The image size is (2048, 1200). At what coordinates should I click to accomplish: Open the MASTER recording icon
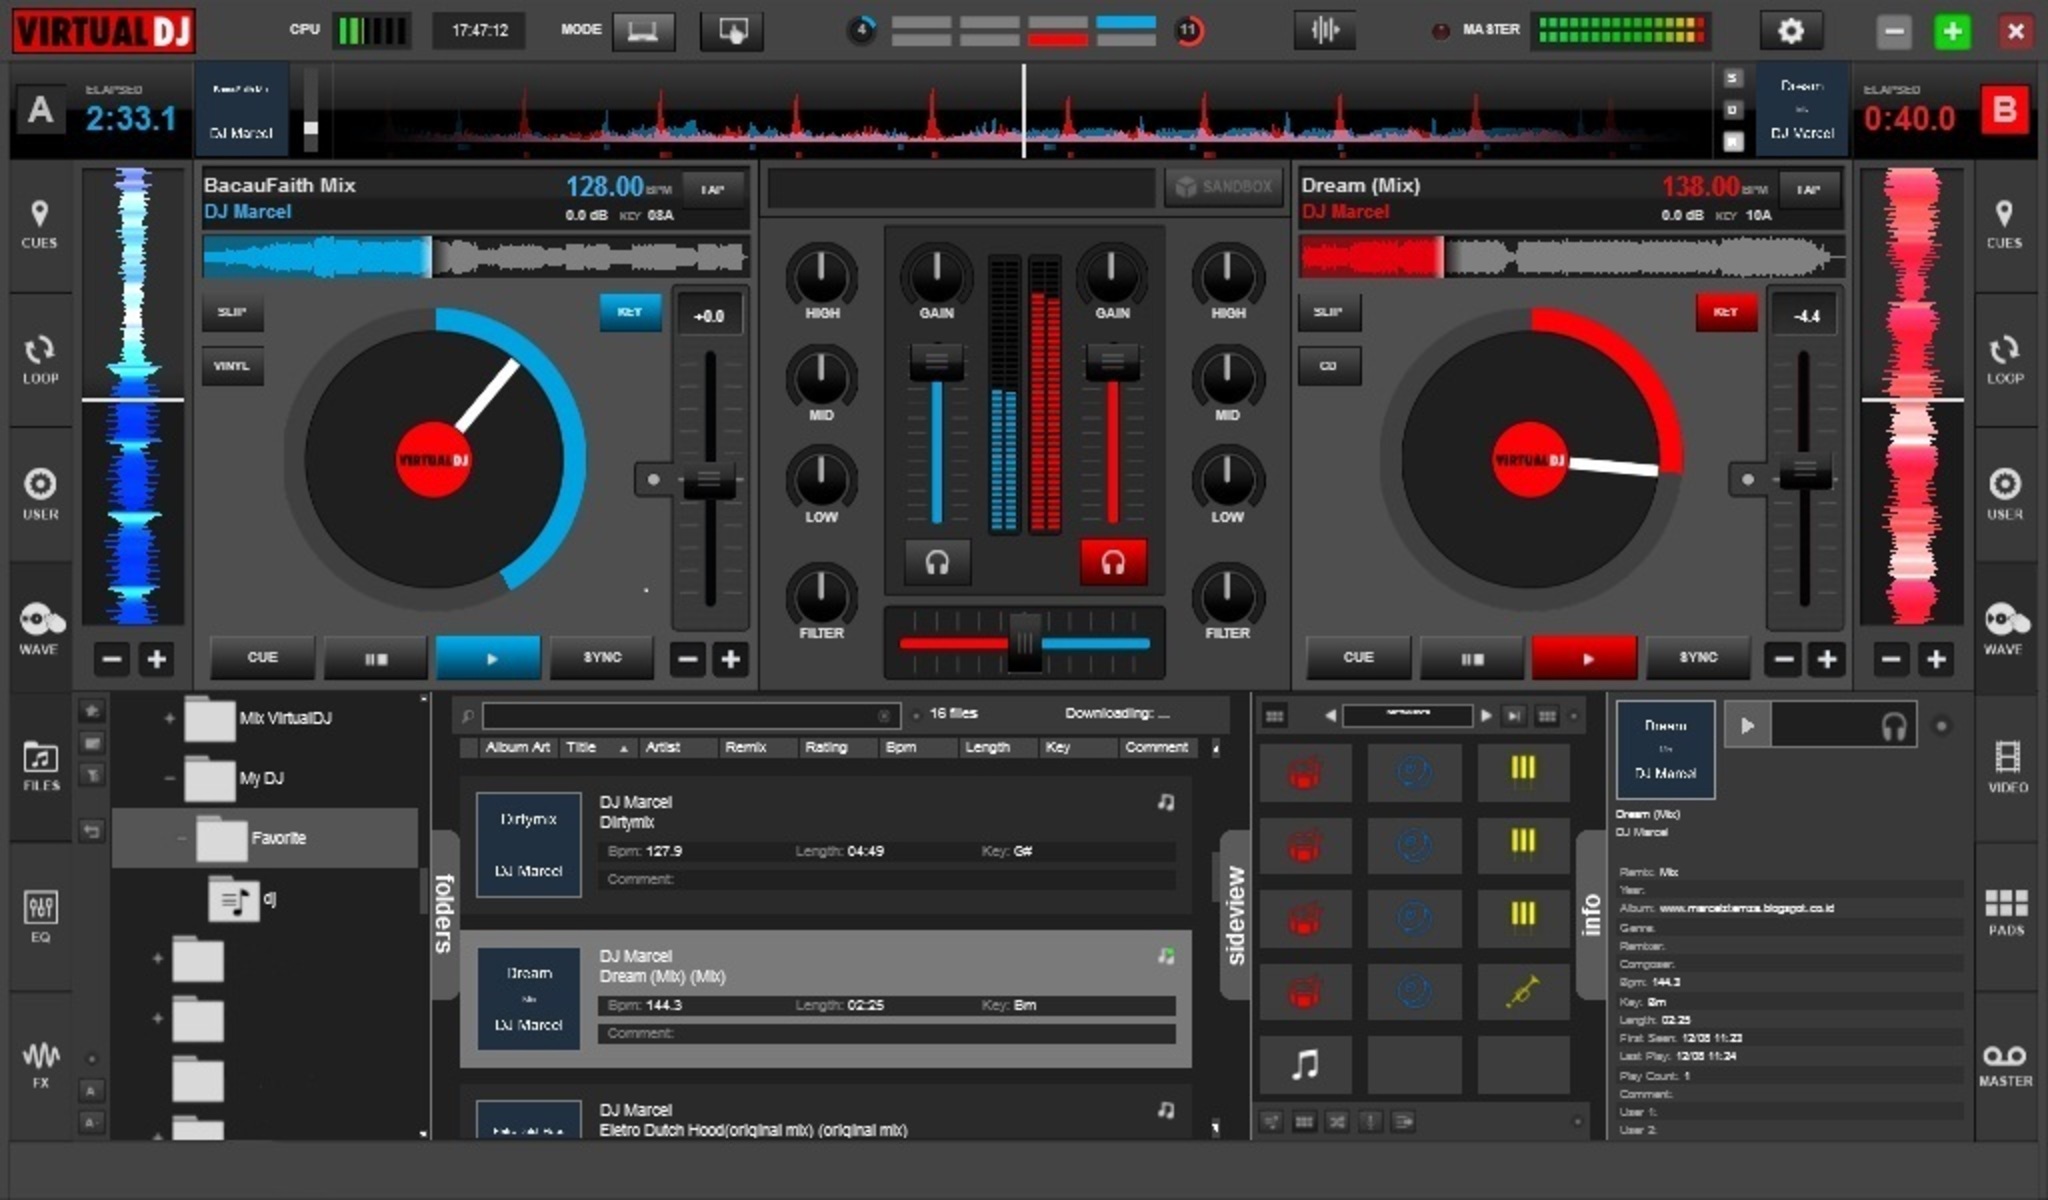(2005, 1065)
